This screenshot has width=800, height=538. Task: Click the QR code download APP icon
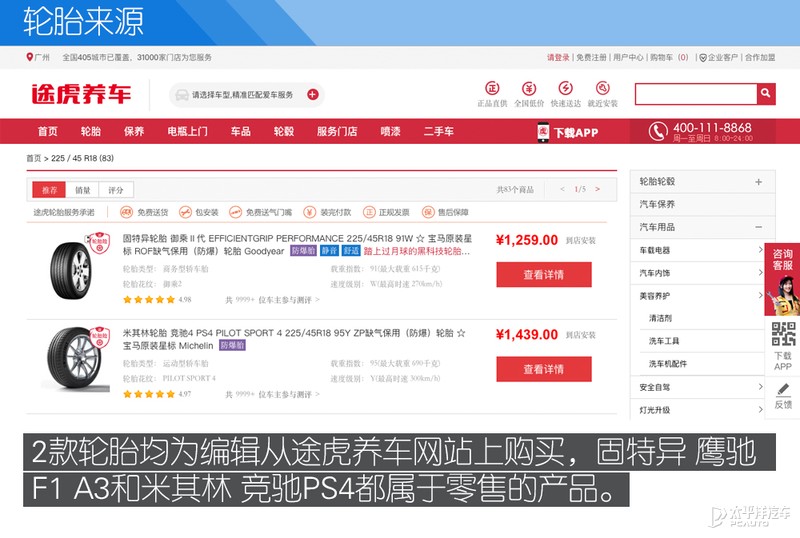click(x=783, y=334)
